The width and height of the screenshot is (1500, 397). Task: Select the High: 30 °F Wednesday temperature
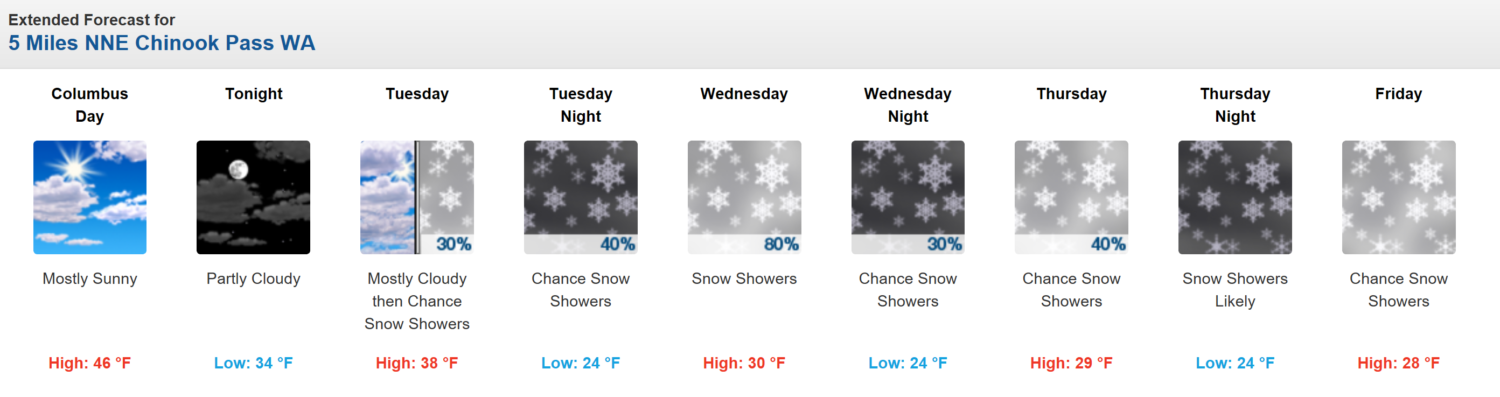(x=744, y=363)
